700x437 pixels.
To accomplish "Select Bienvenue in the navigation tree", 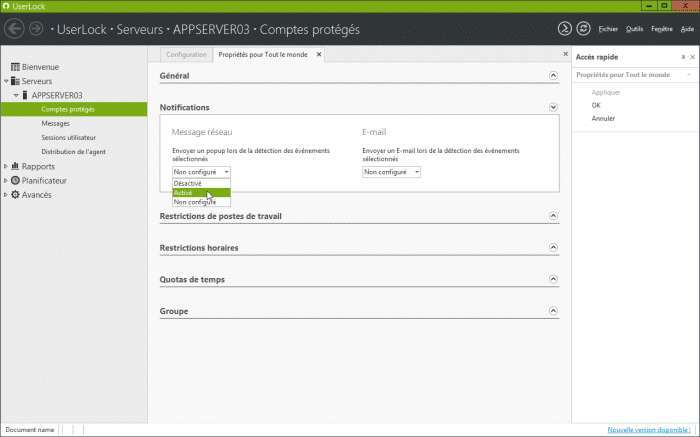I will [x=40, y=67].
